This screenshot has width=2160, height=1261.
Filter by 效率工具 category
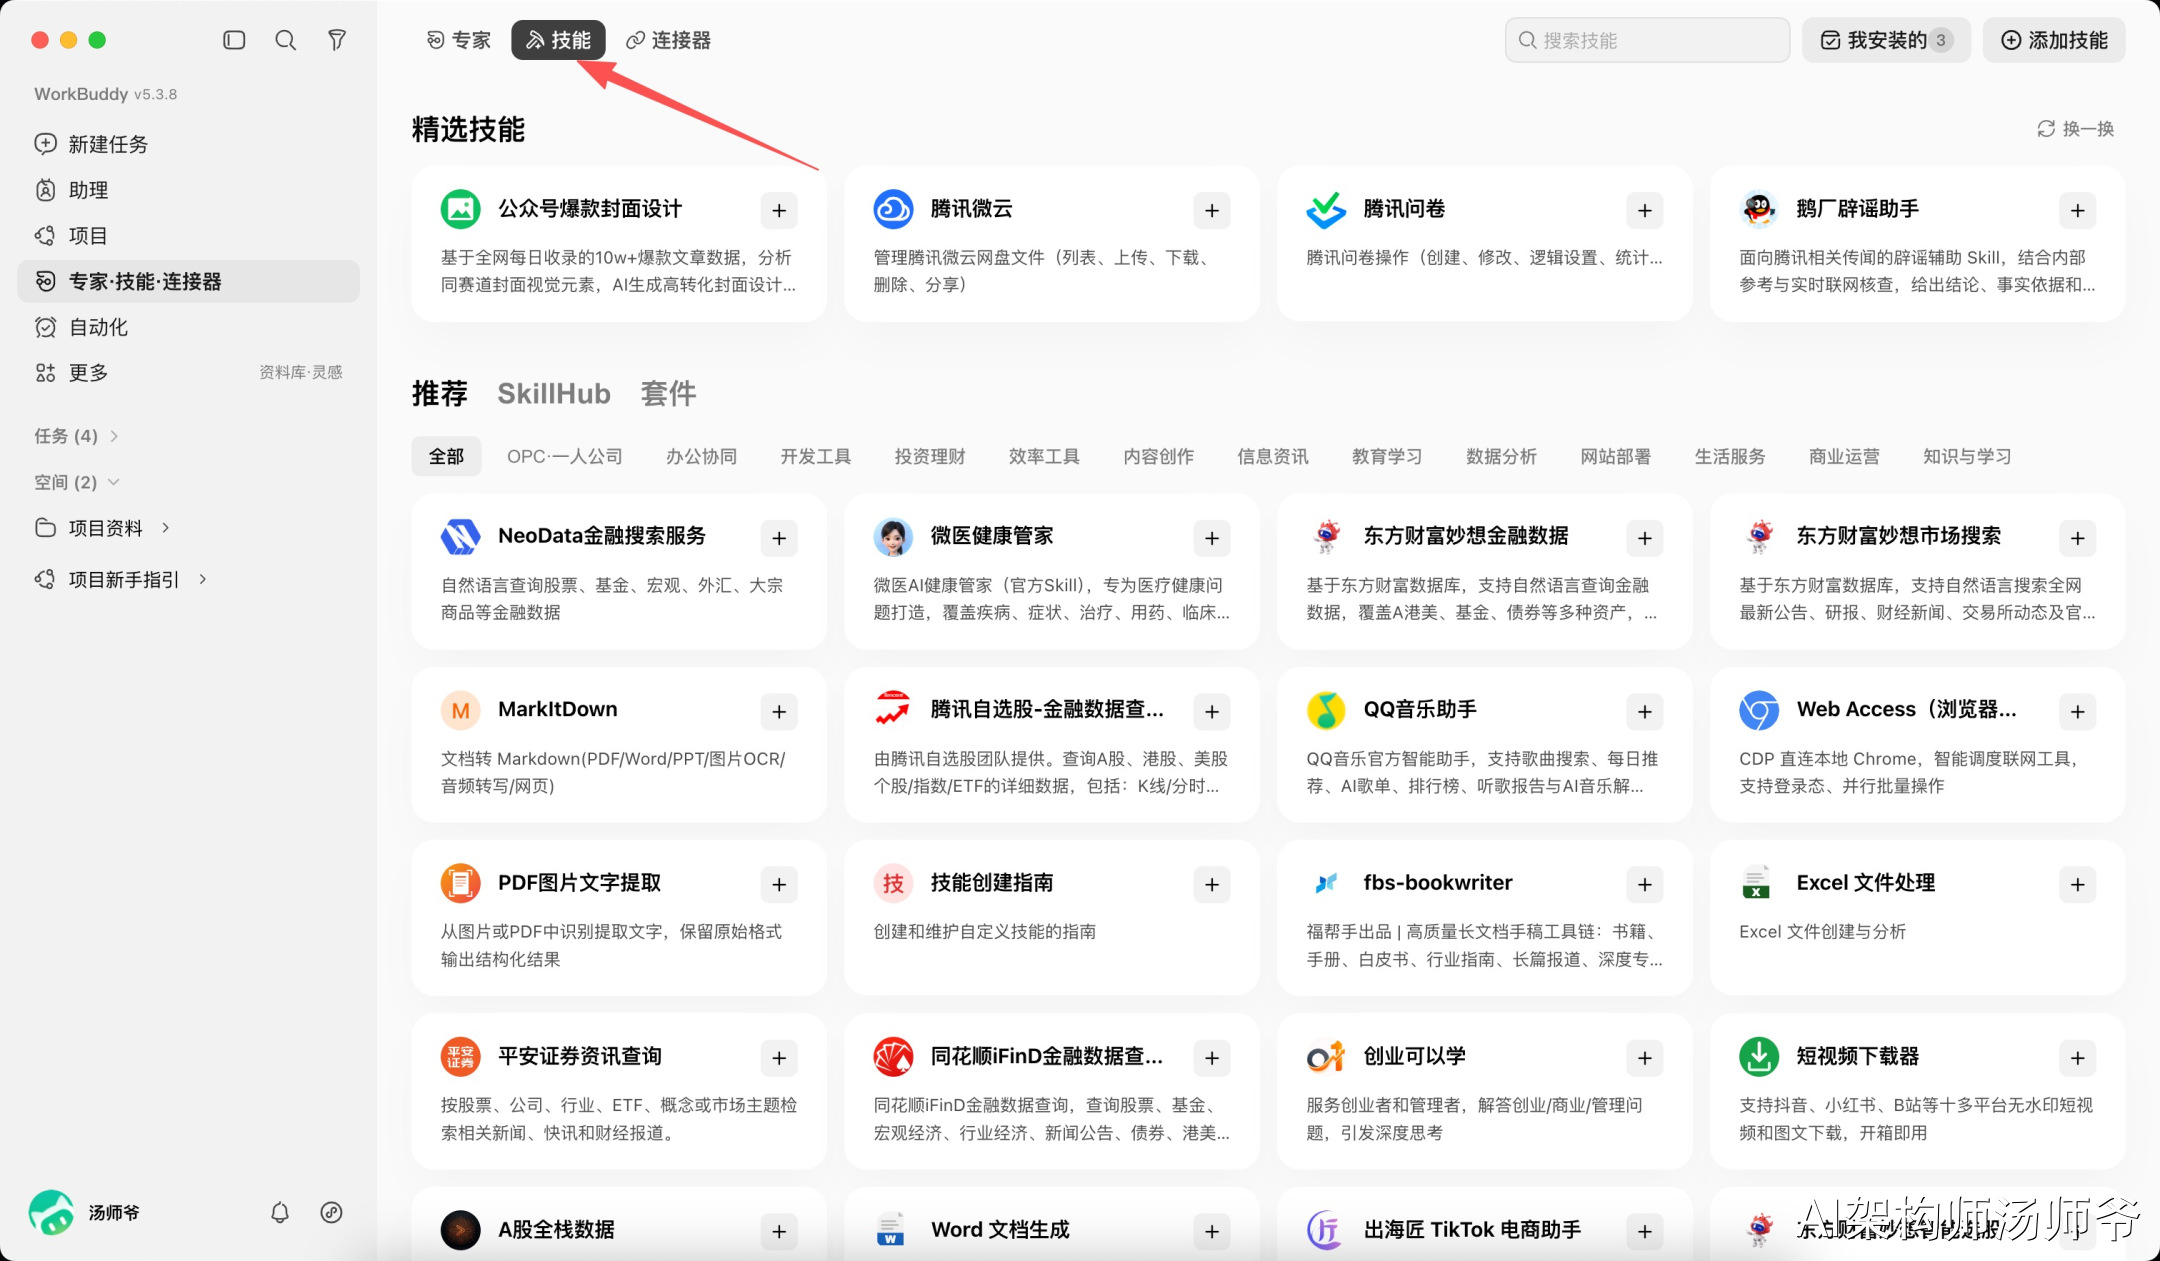coord(1044,456)
